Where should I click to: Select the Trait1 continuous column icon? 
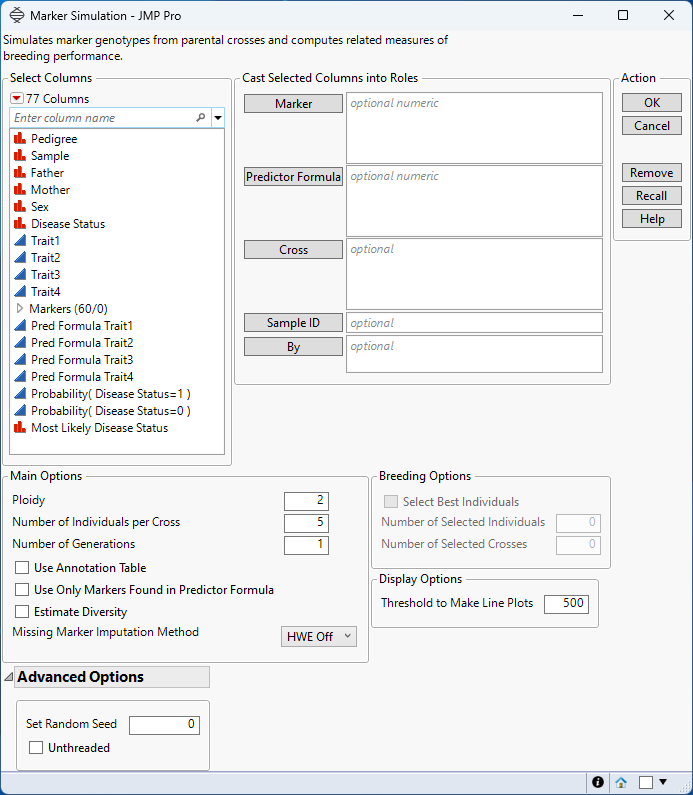(20, 240)
